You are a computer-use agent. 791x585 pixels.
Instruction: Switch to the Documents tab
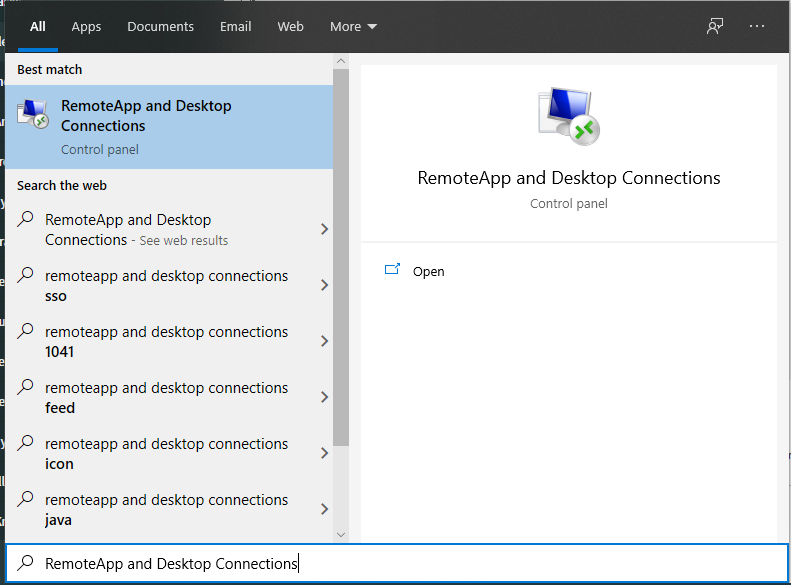pos(160,26)
